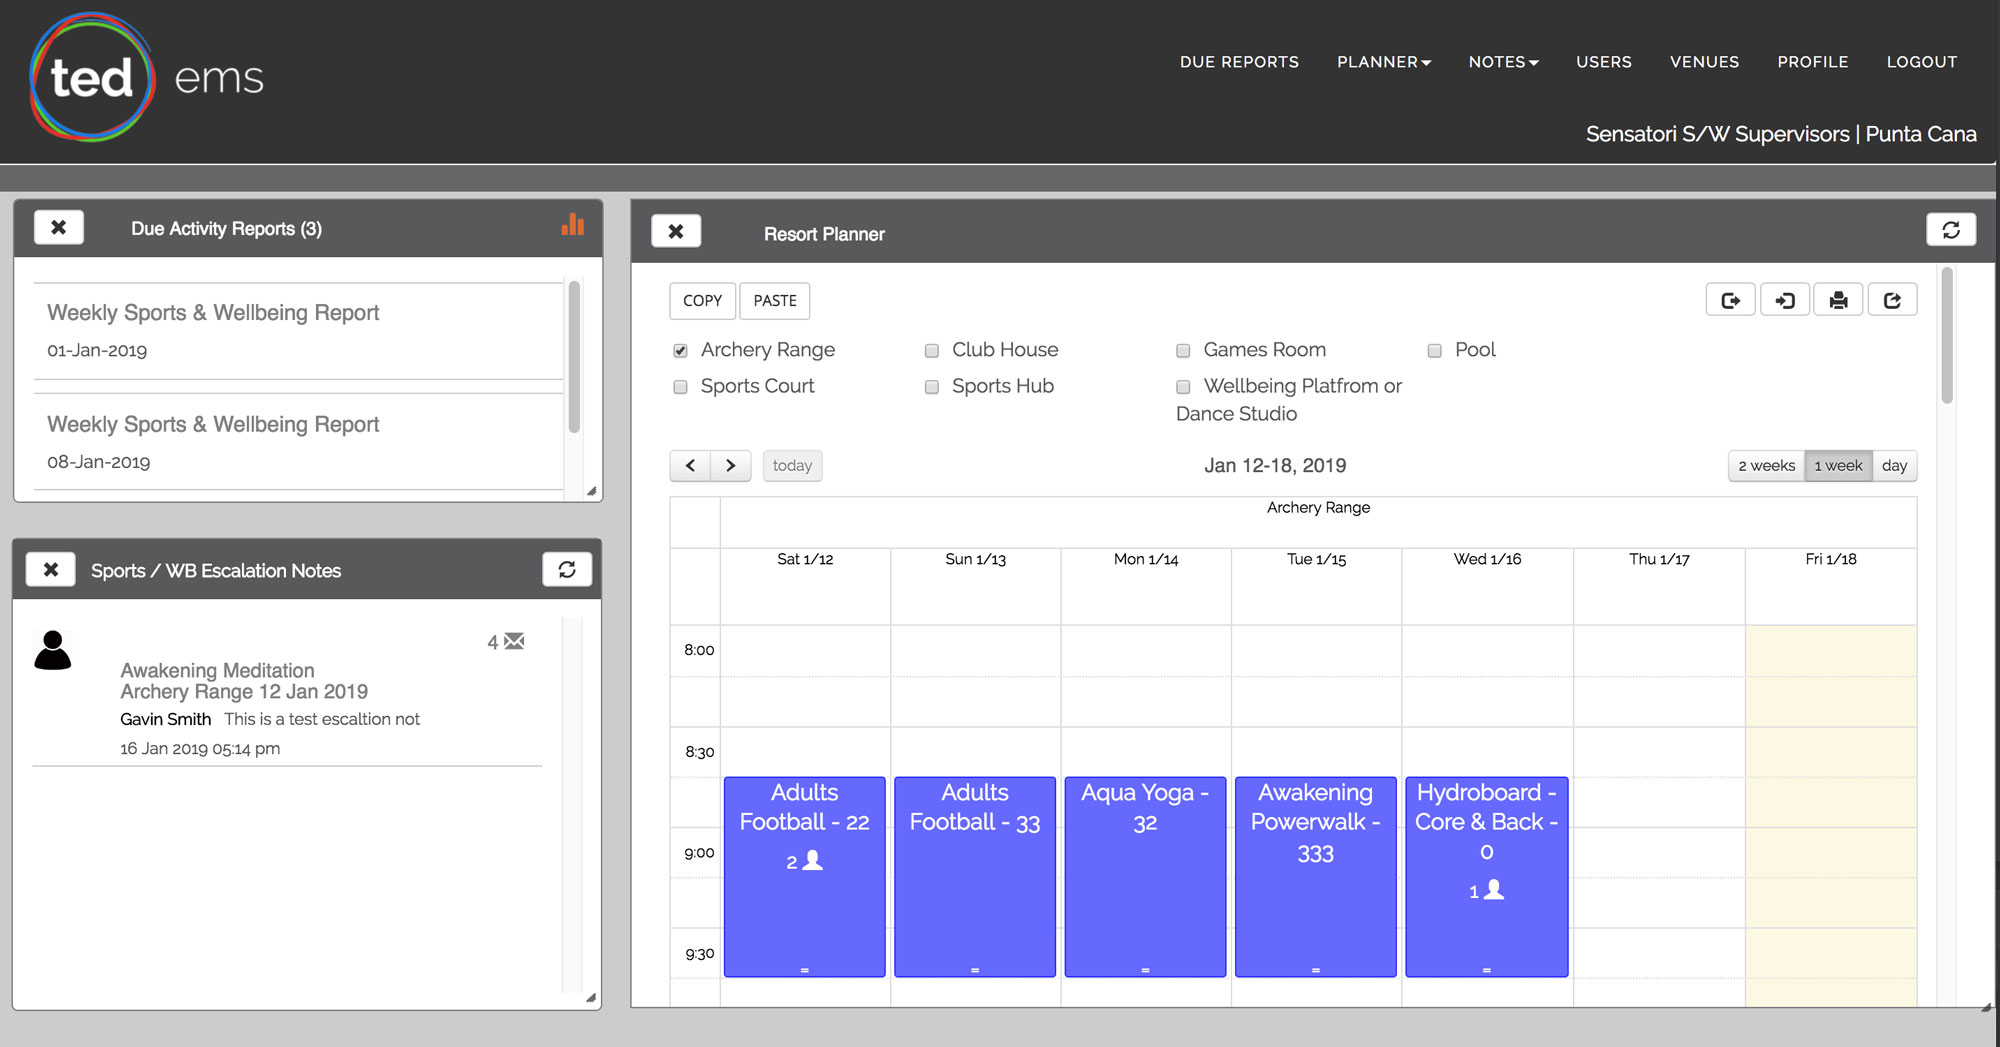This screenshot has width=2000, height=1047.
Task: Open the orange bar chart icon
Action: [x=573, y=225]
